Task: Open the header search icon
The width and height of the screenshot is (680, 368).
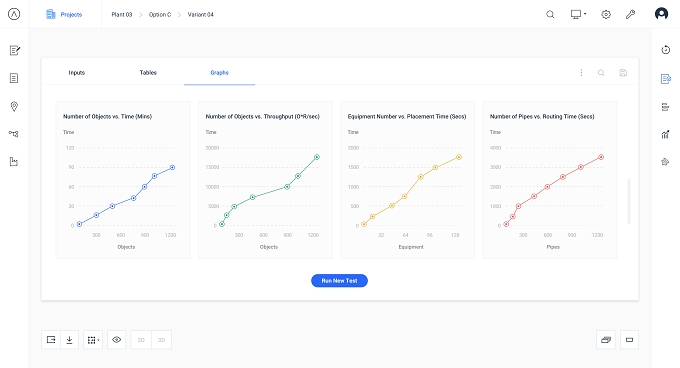Action: tap(550, 14)
